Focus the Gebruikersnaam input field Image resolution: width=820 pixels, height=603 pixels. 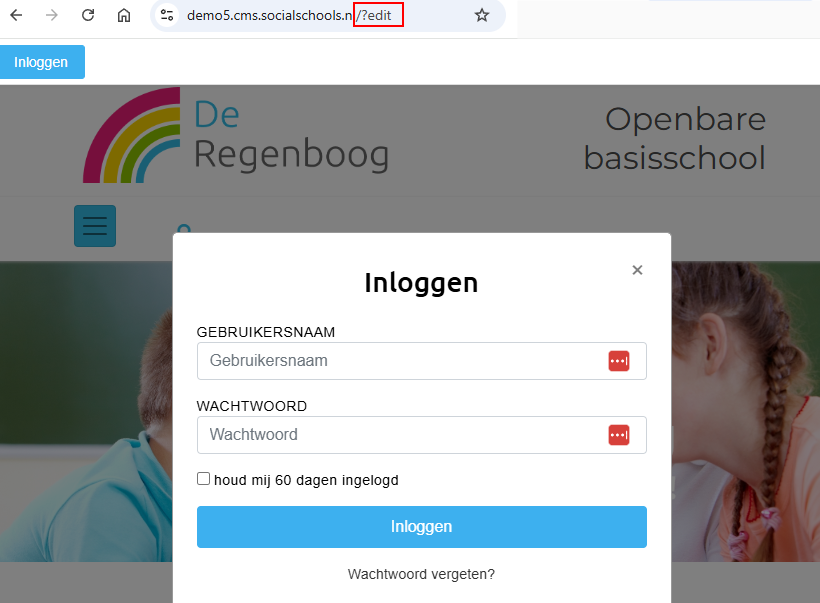tap(422, 361)
